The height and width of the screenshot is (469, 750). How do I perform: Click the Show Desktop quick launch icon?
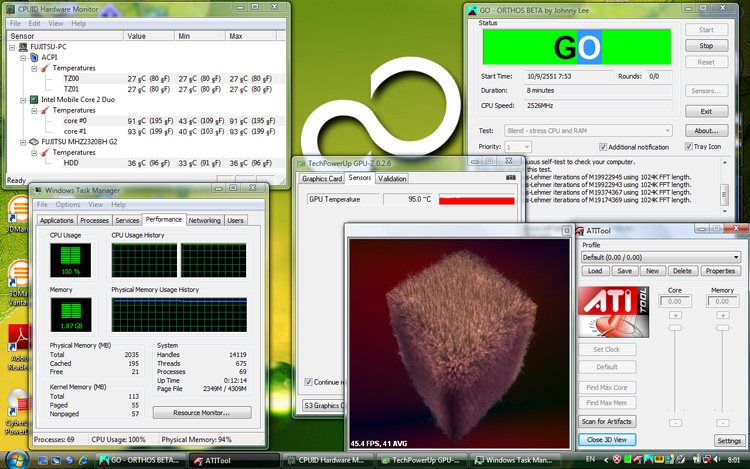point(43,460)
